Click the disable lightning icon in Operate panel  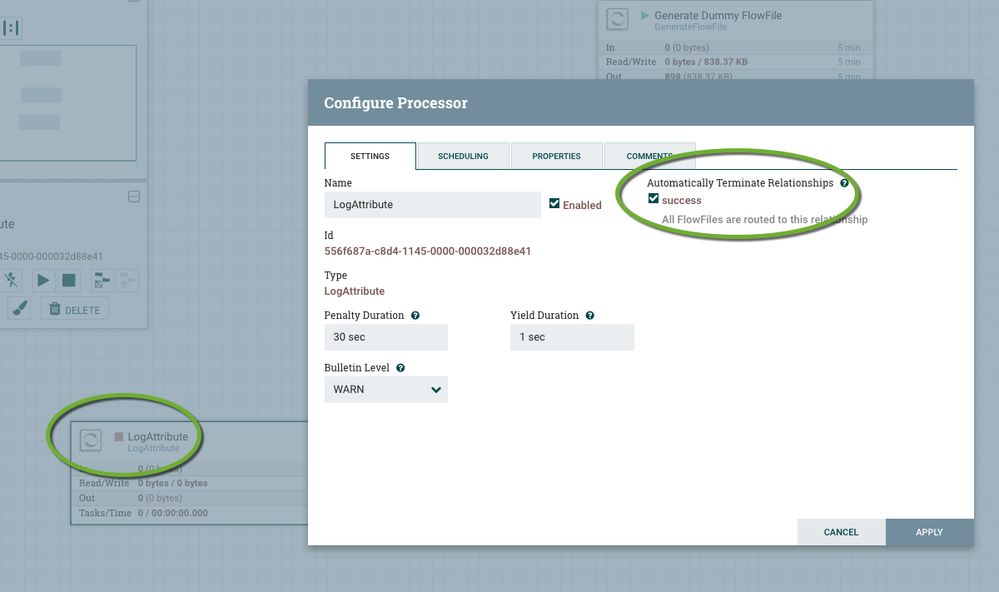click(x=11, y=280)
